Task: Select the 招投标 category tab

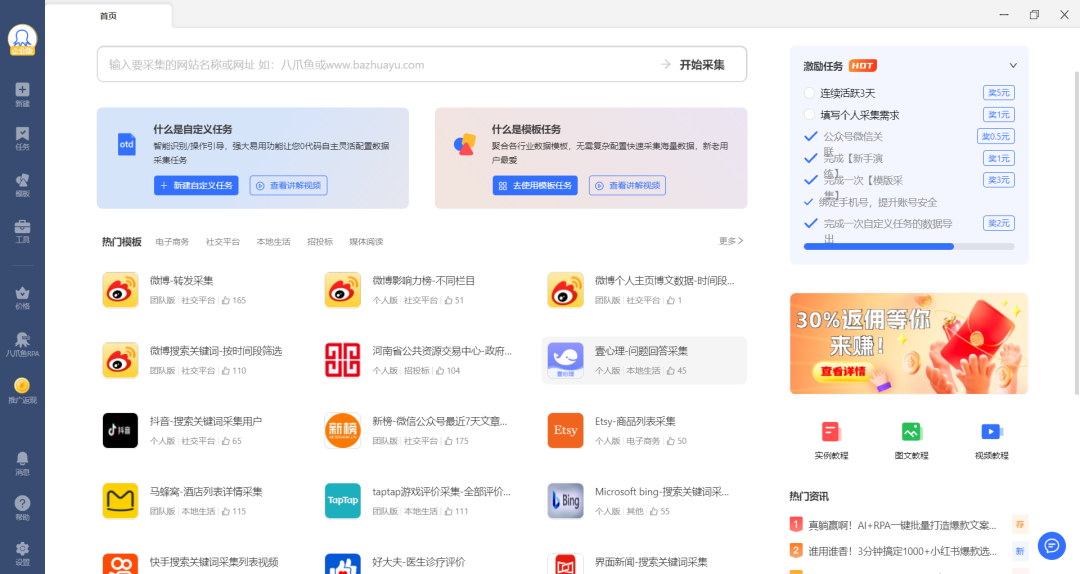Action: tap(320, 242)
